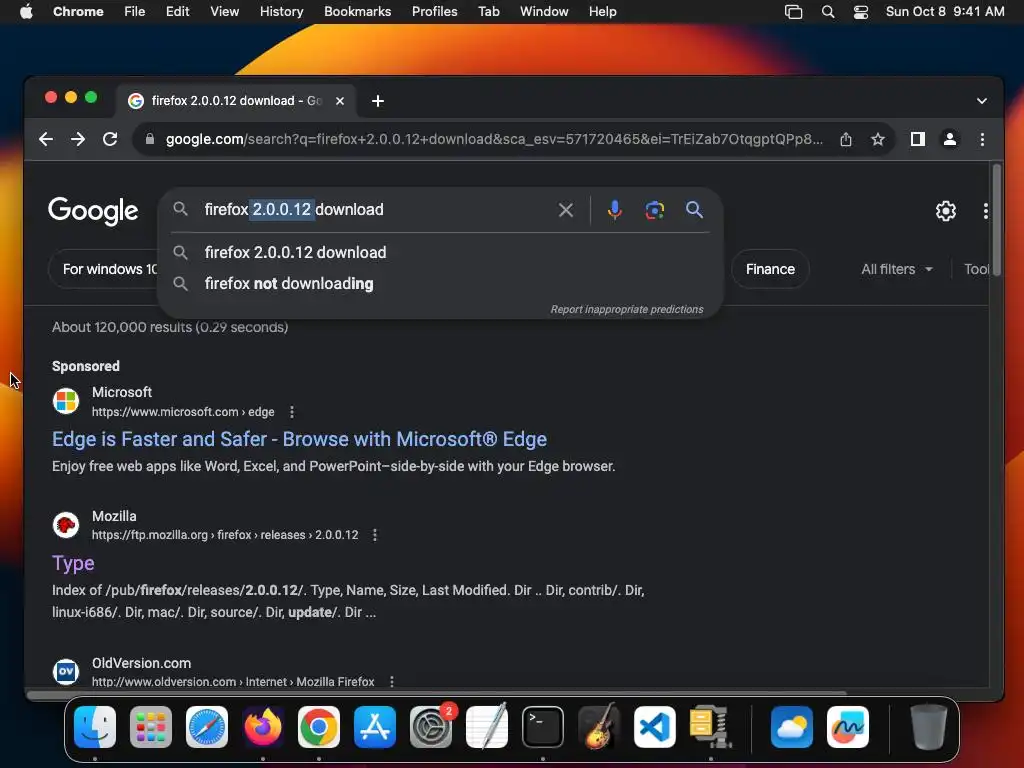Open the Chrome File menu

(135, 12)
